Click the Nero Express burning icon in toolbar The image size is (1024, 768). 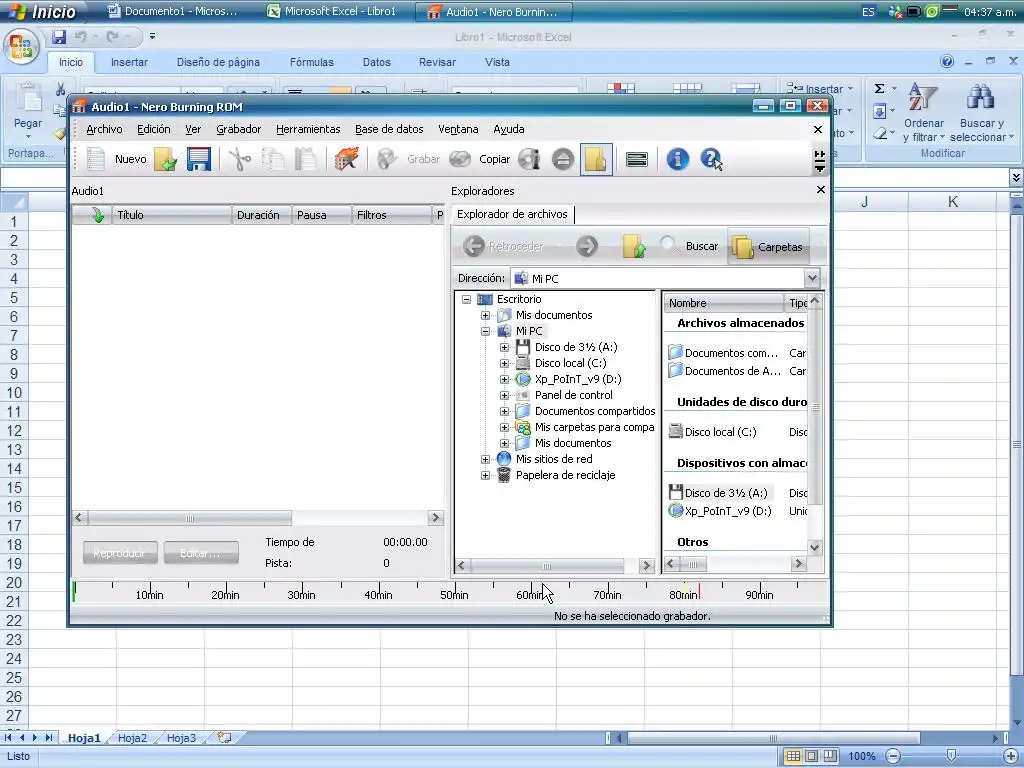pyautogui.click(x=346, y=159)
